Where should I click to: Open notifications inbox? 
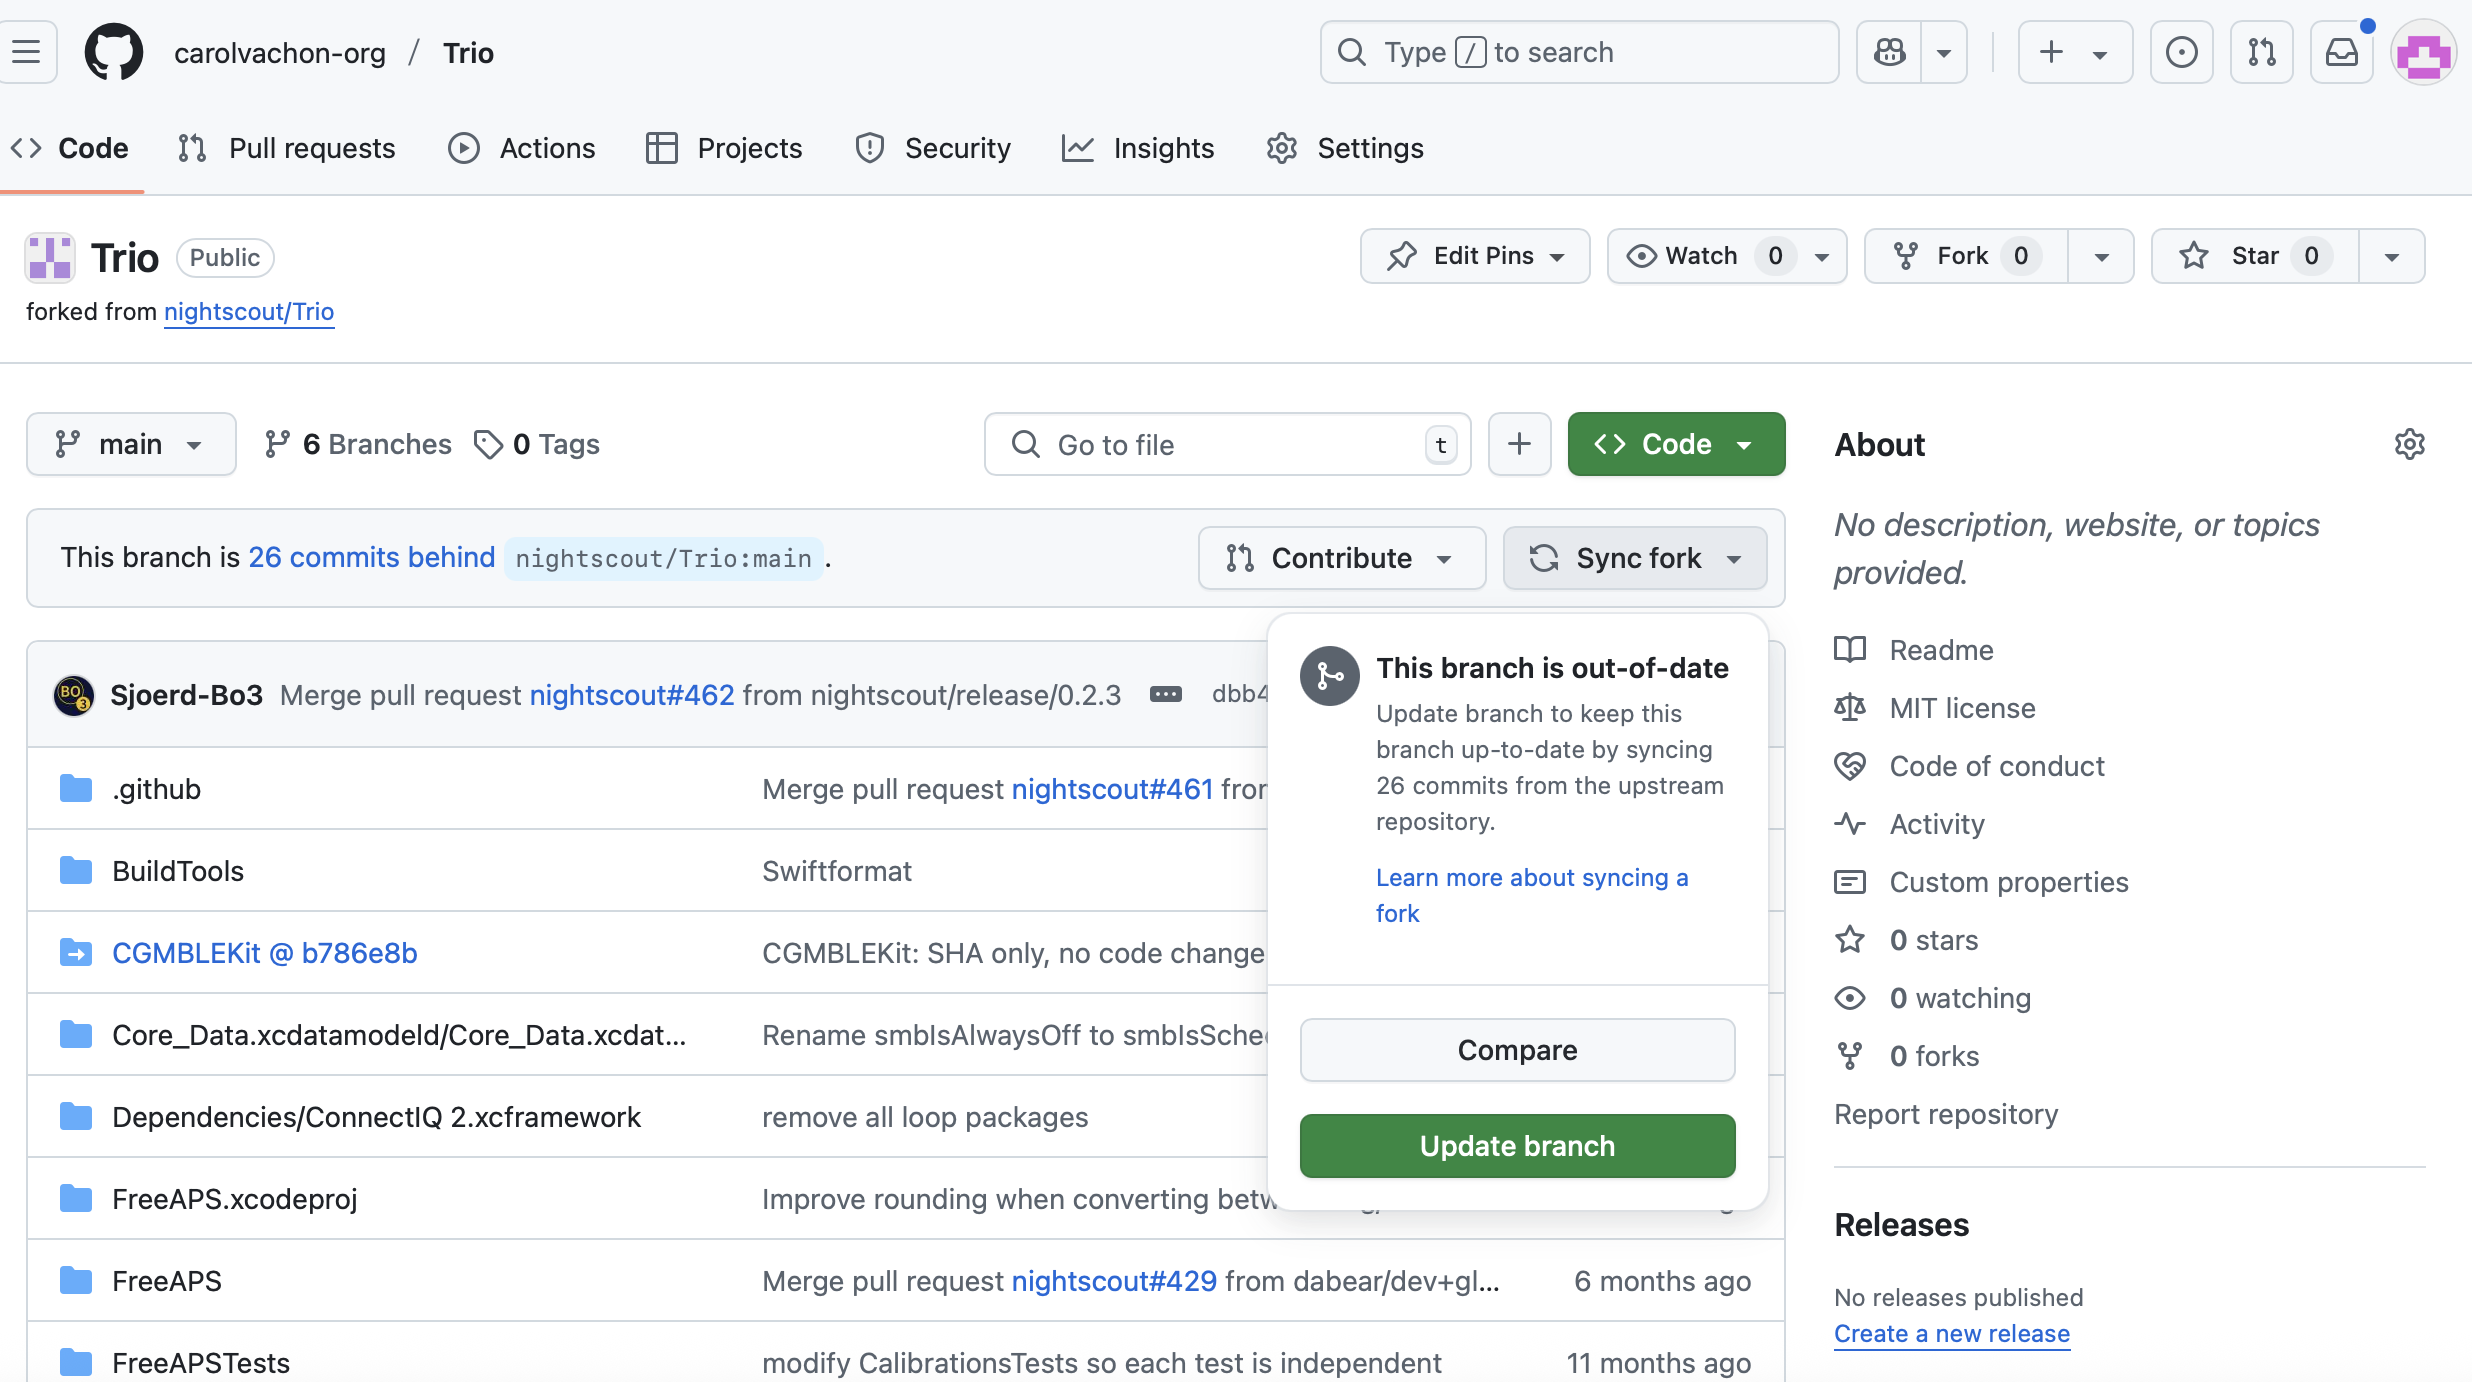coord(2341,52)
